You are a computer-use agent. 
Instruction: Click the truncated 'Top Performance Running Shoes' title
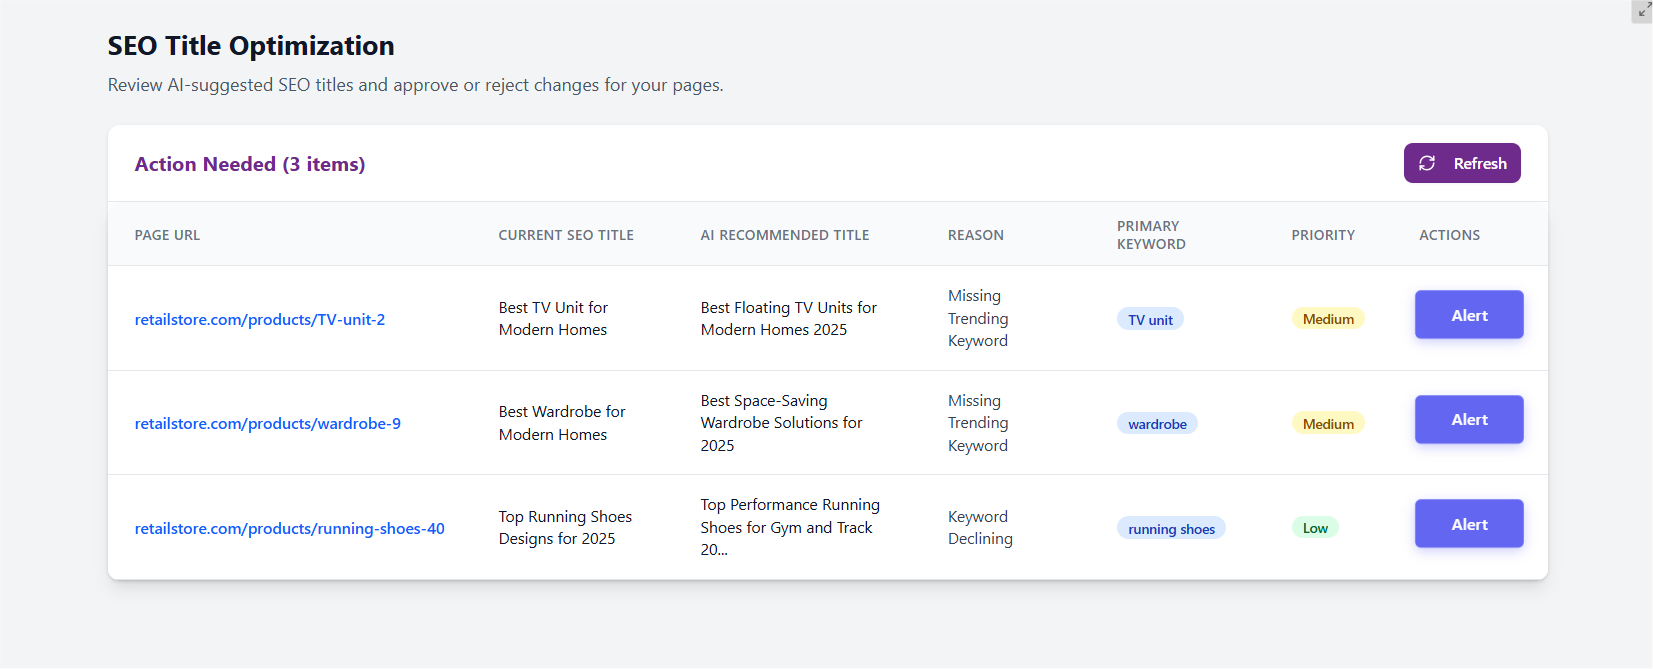[x=790, y=527]
